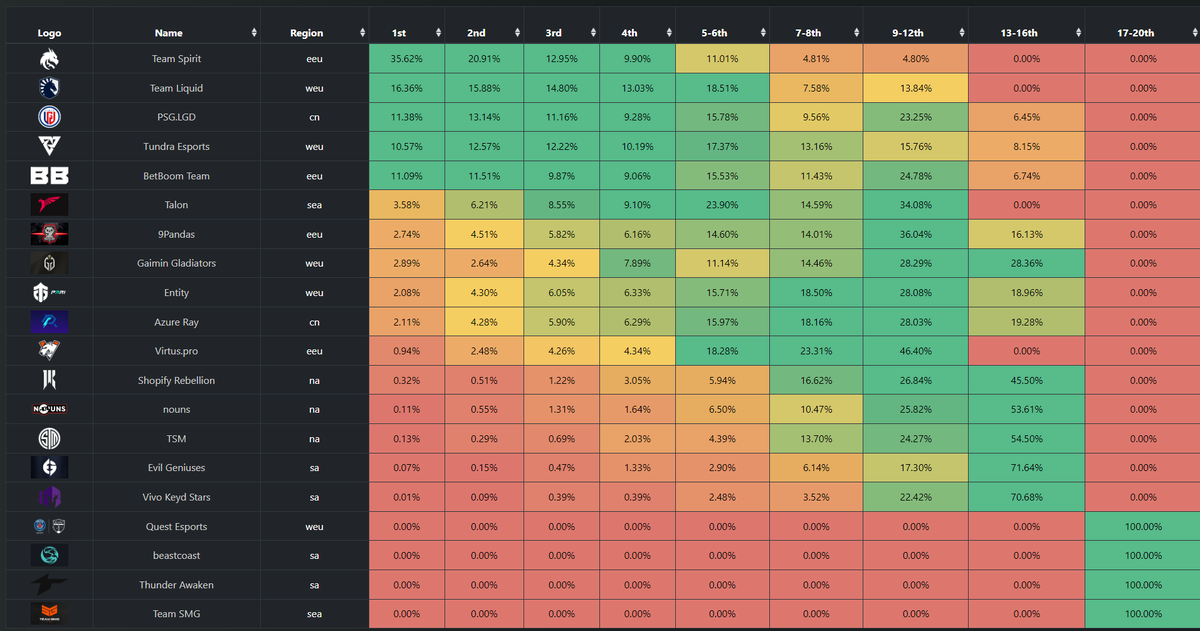Click the Team Liquid horse logo
Viewport: 1200px width, 631px height.
click(x=49, y=88)
